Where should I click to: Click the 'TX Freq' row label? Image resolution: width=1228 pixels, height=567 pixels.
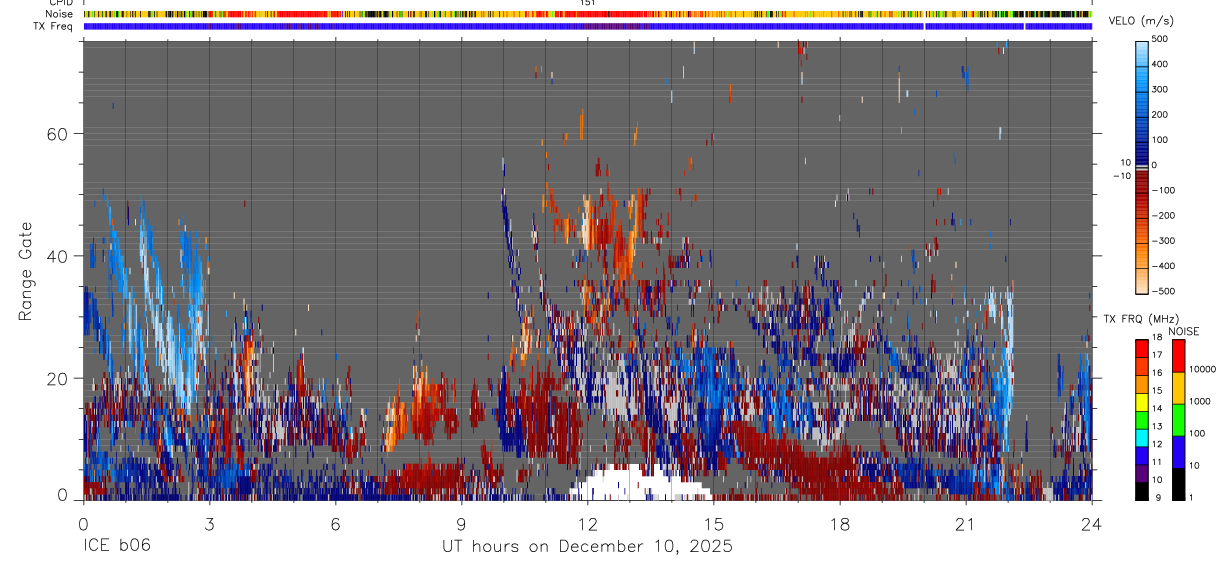[x=54, y=26]
